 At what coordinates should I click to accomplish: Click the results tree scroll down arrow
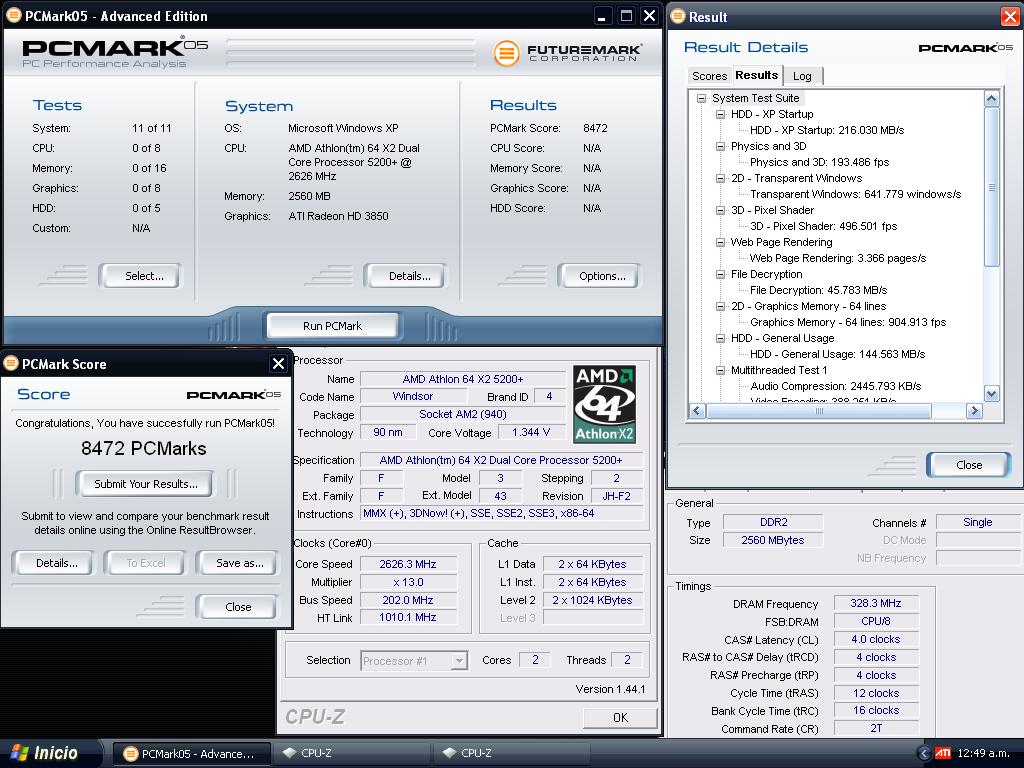pyautogui.click(x=991, y=394)
